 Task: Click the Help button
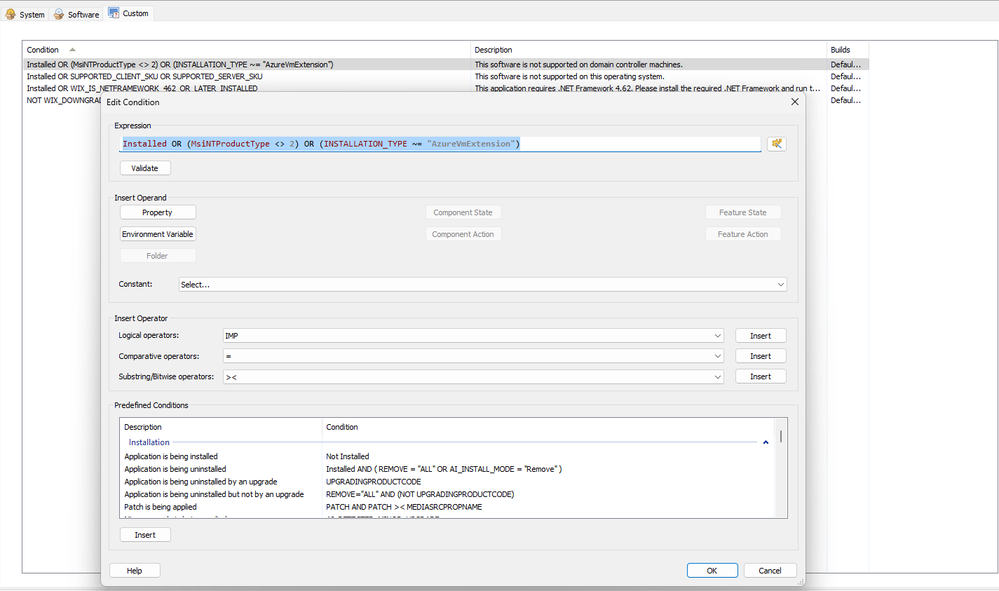tap(134, 571)
